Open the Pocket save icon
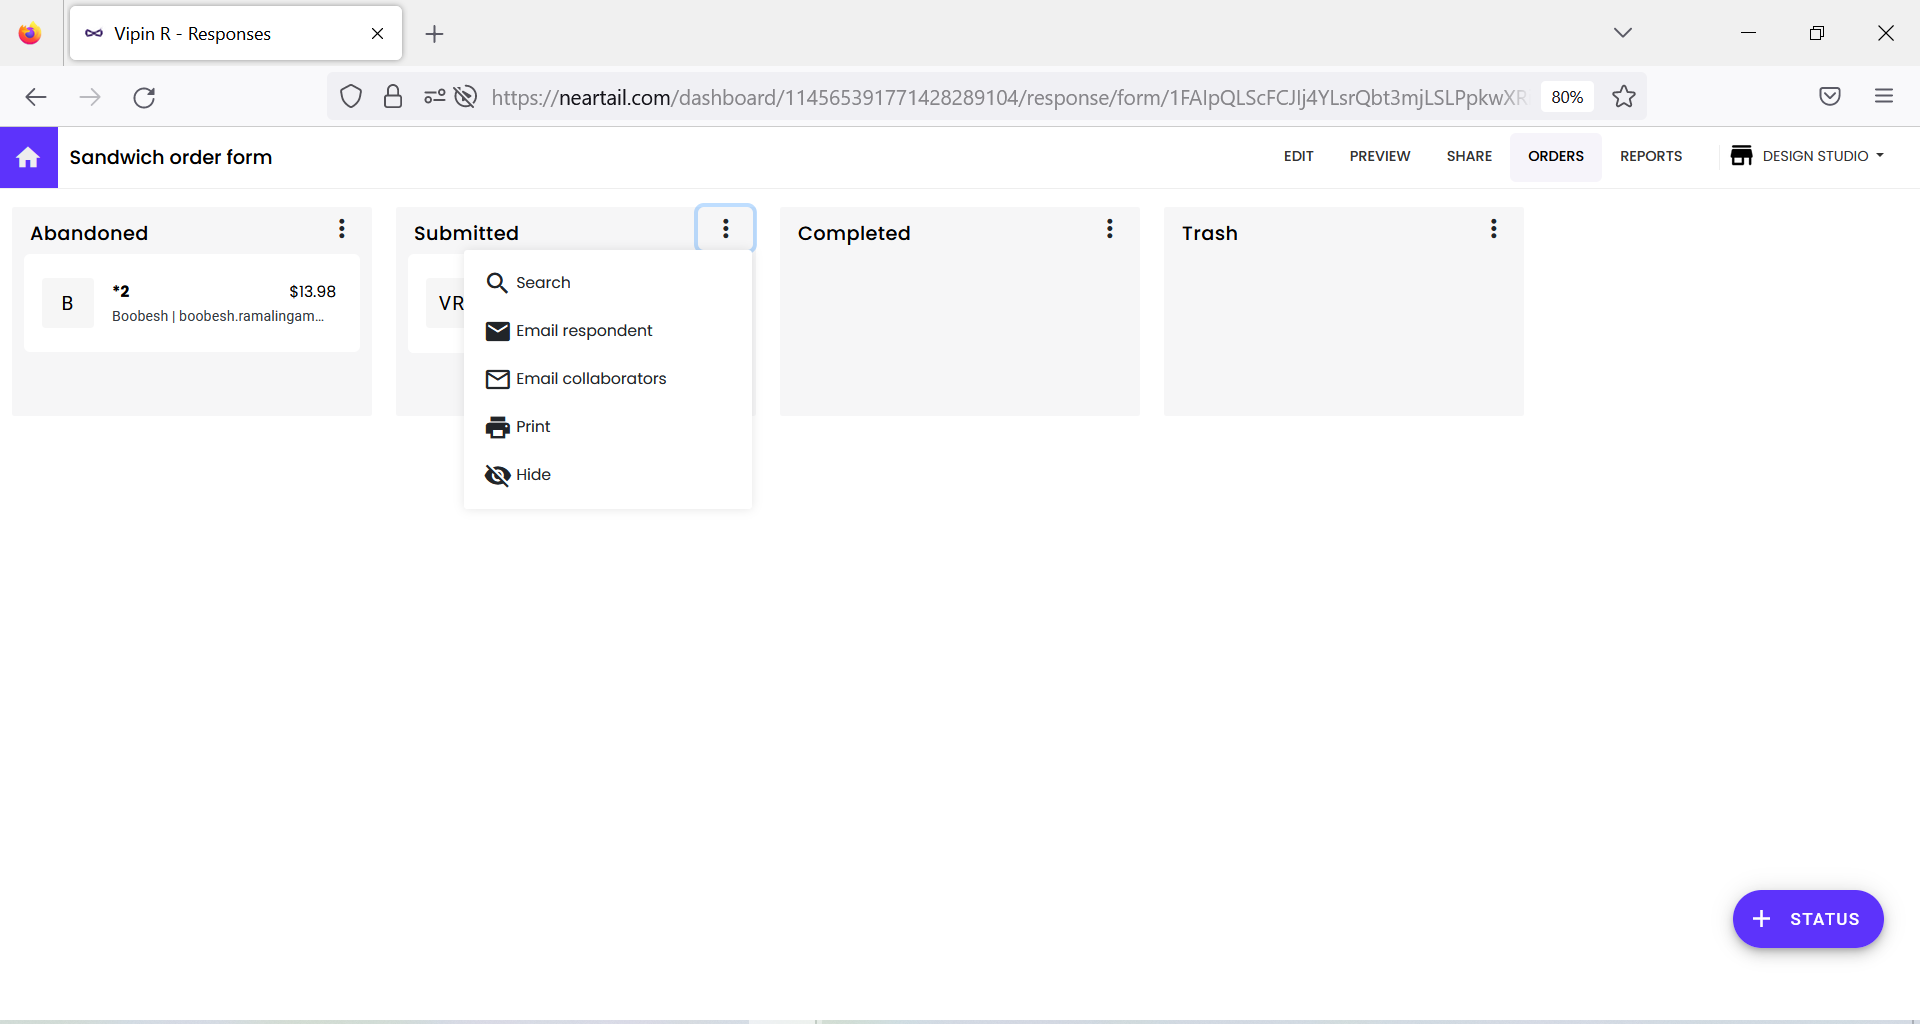This screenshot has height=1024, width=1920. [x=1830, y=96]
